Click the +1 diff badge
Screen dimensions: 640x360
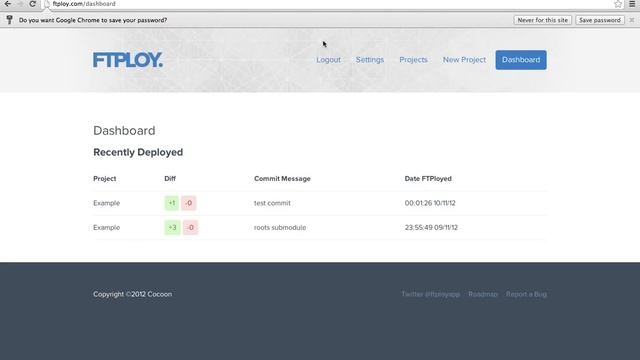click(x=172, y=203)
